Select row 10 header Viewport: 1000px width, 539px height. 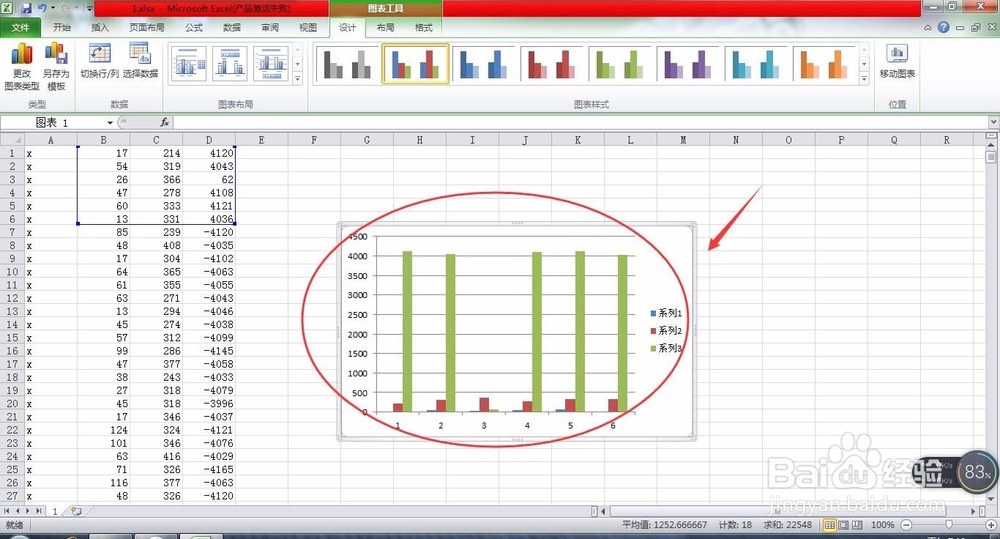point(12,272)
